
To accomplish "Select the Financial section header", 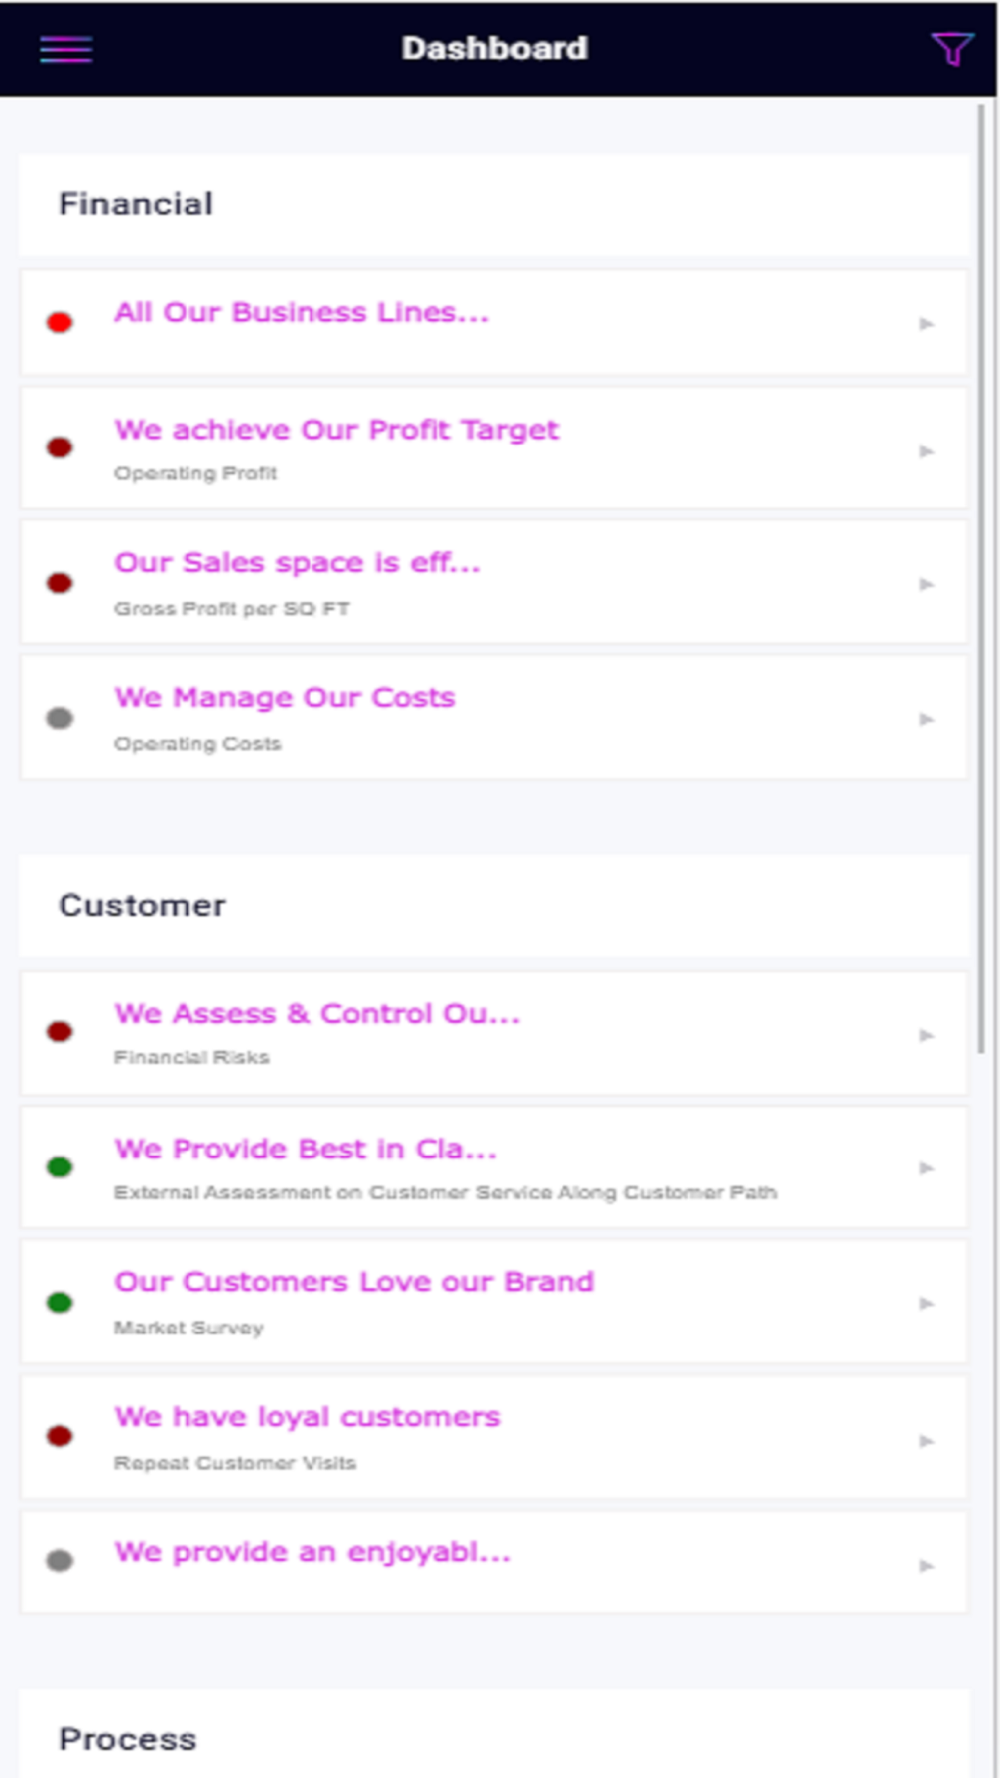I will [x=136, y=204].
